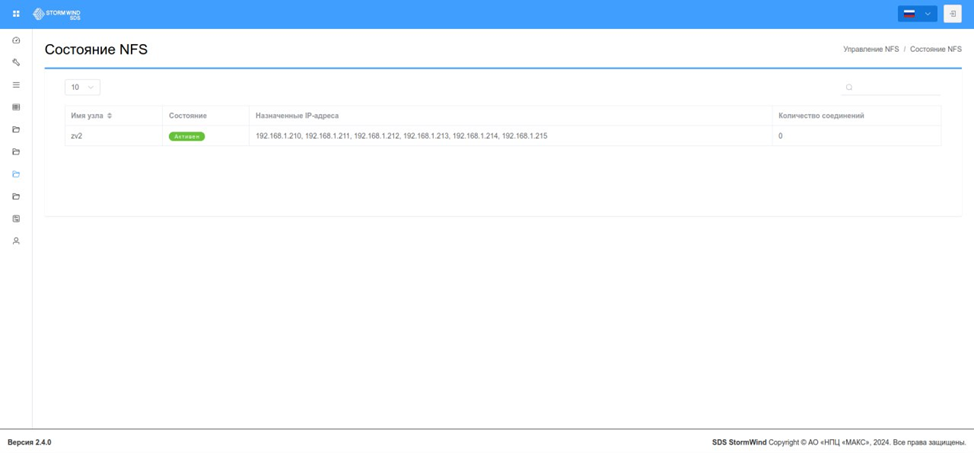Sort by node name arrows icon

(x=109, y=116)
